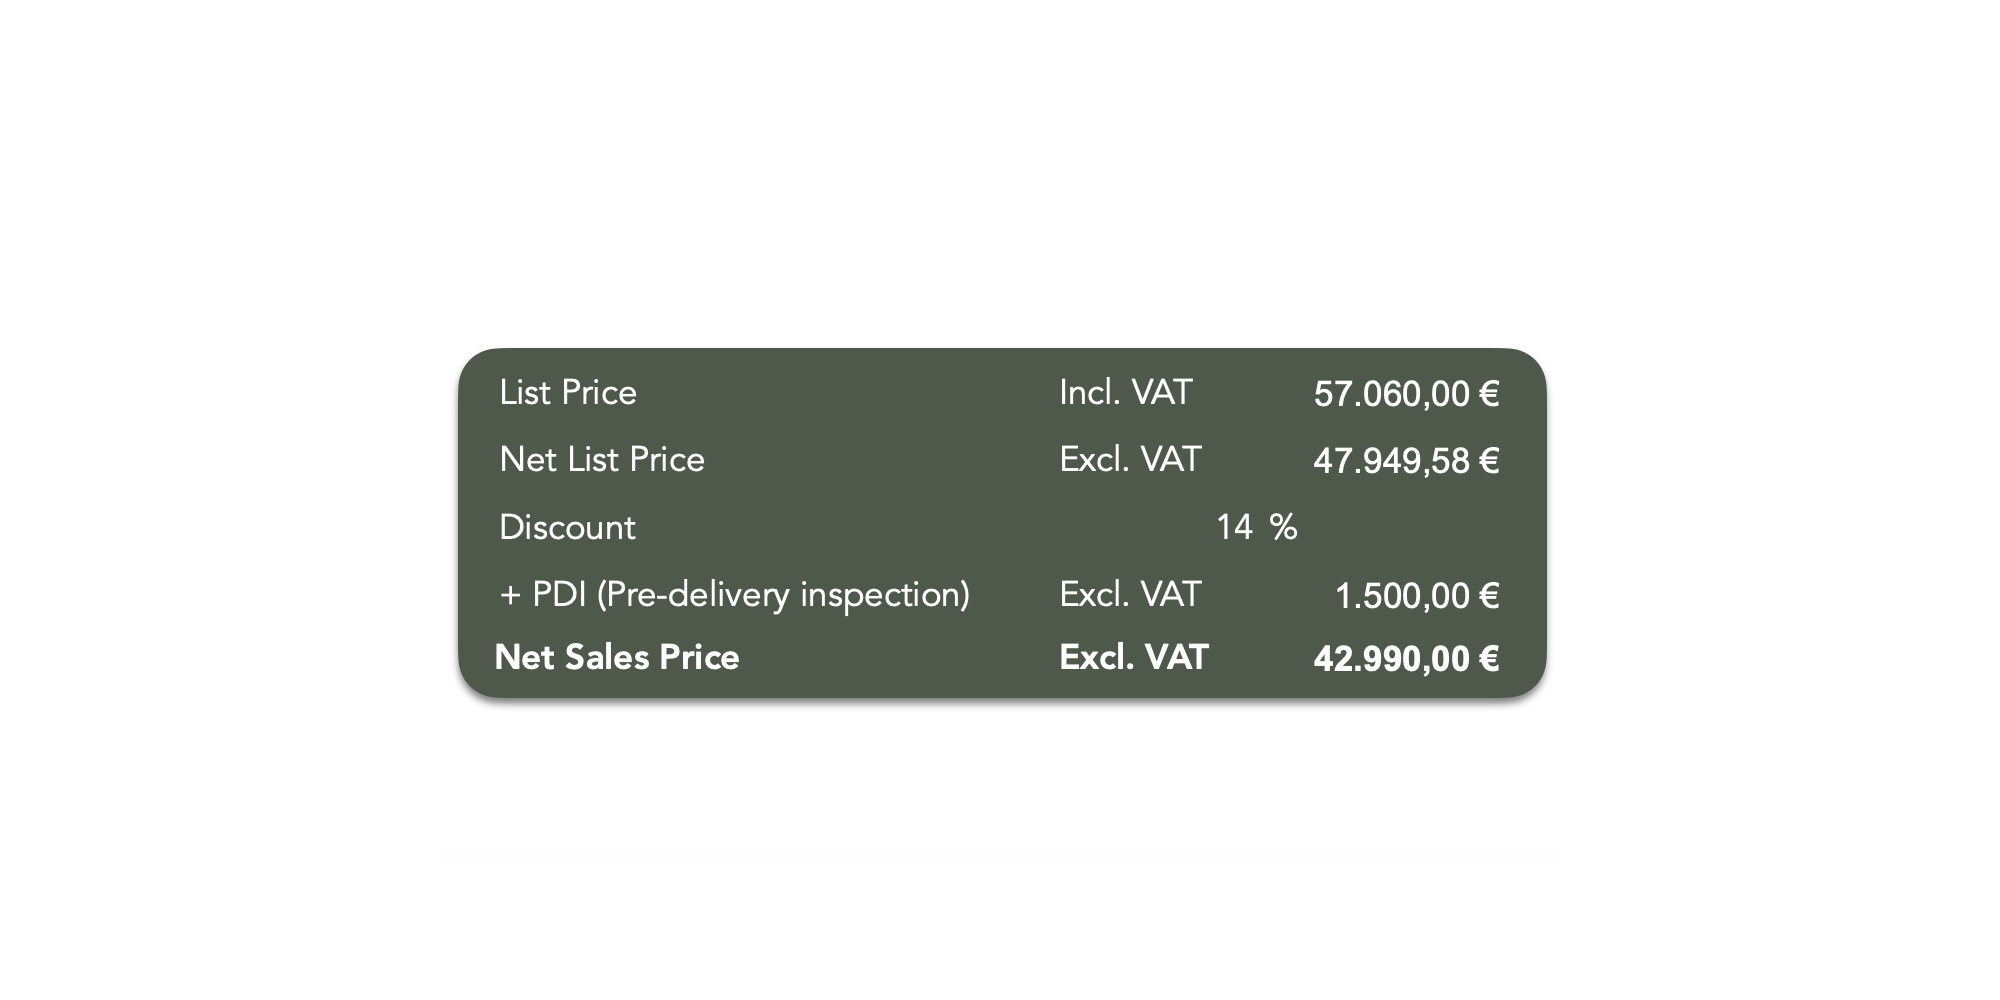Viewport: 2000px width, 1000px height.
Task: Click the percent sign after discount
Action: (x=1283, y=527)
